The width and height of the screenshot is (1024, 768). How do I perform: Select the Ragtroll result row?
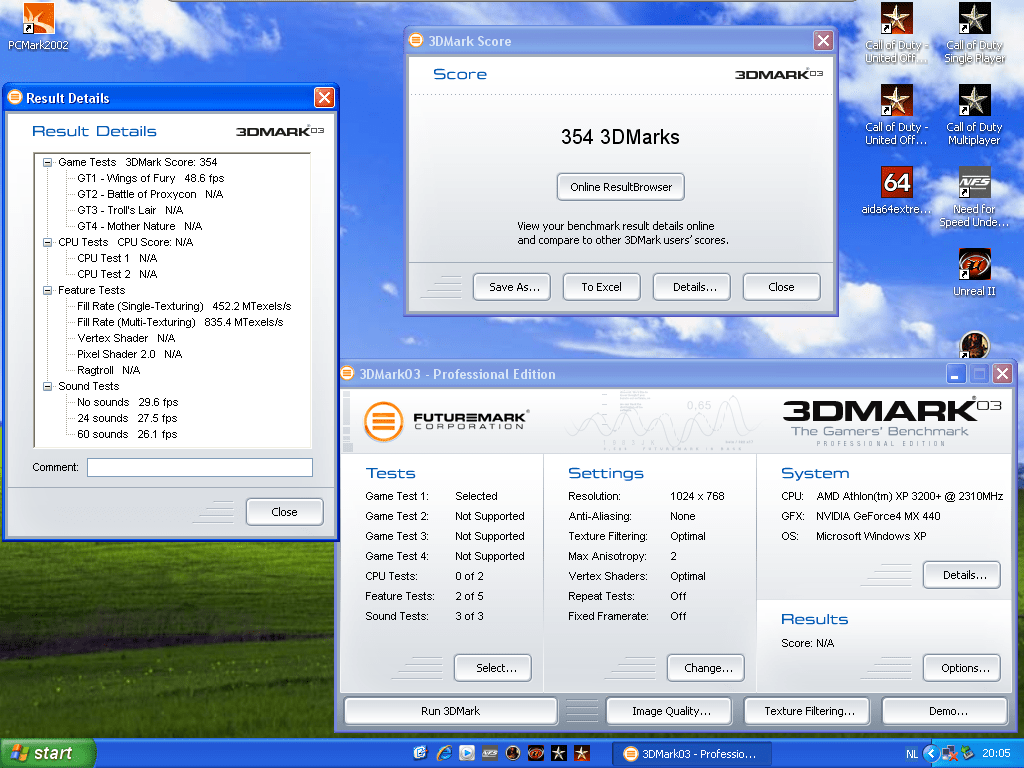[108, 370]
